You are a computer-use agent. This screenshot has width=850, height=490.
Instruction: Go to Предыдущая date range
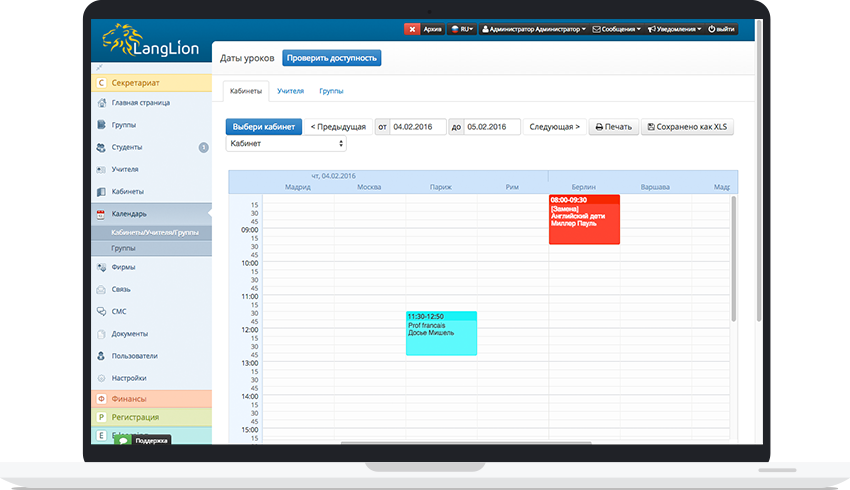pos(338,127)
